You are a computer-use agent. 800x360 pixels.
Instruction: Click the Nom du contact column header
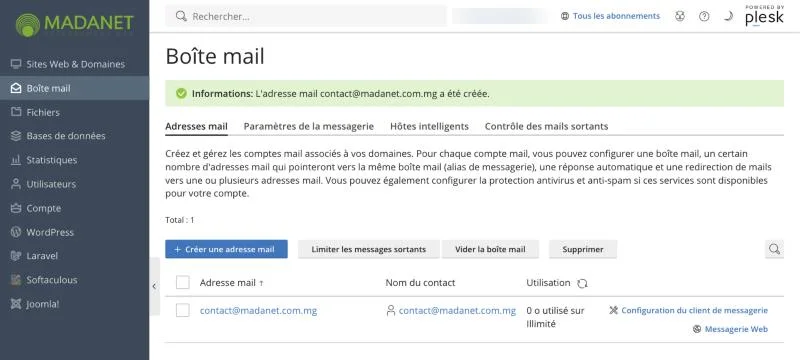pyautogui.click(x=420, y=282)
